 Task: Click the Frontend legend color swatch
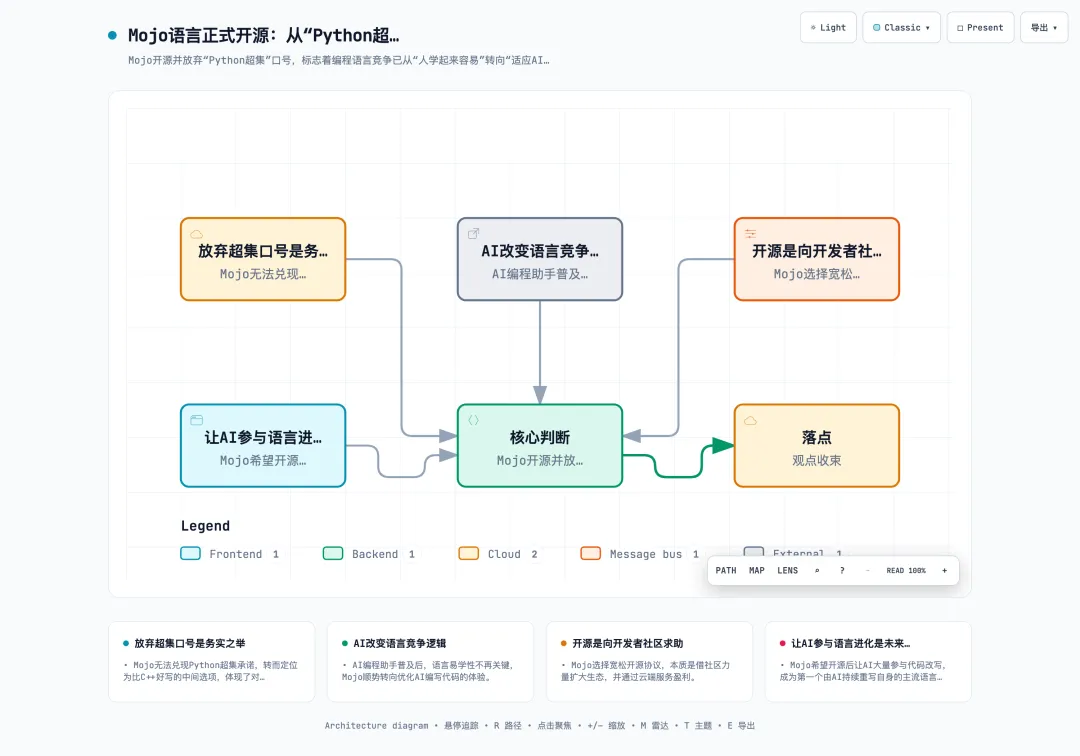(x=191, y=554)
